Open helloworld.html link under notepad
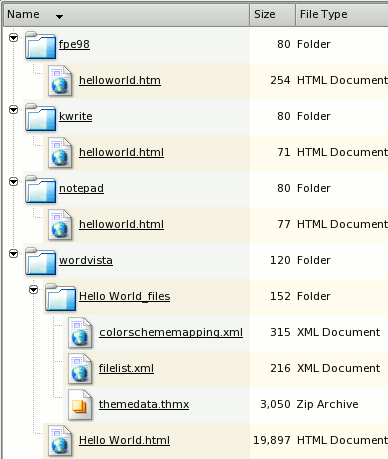This screenshot has width=388, height=459. point(121,224)
